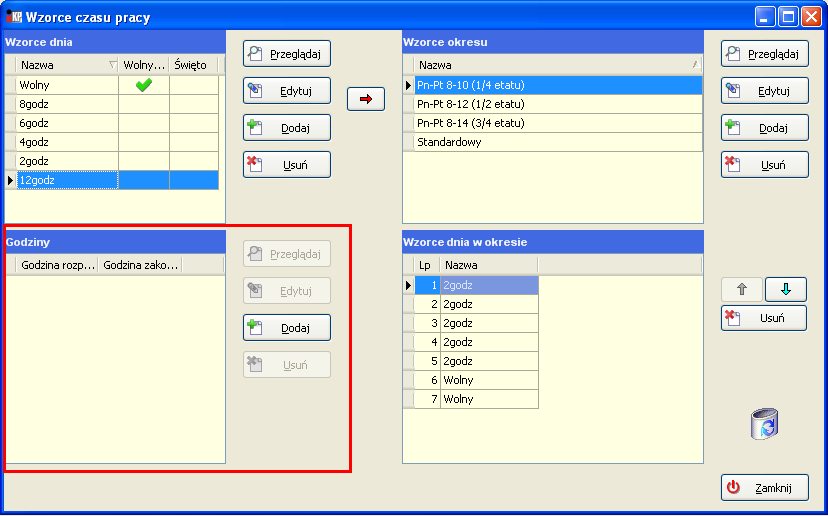Click Godzina rozp... column header
The image size is (828, 516).
58,265
